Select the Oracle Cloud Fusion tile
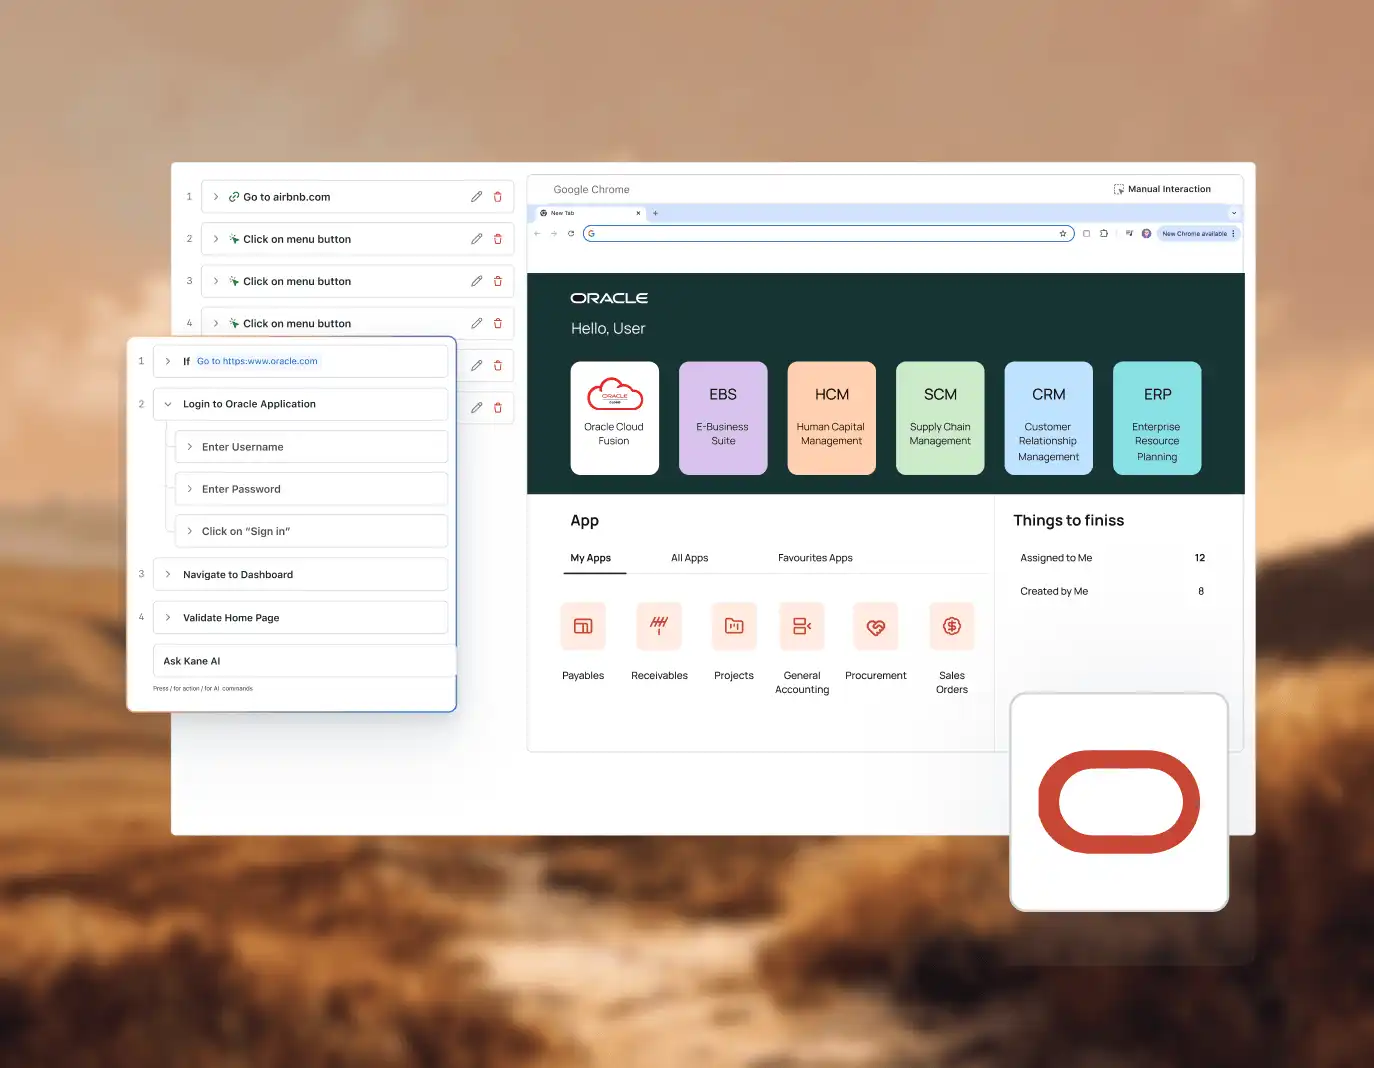 614,418
